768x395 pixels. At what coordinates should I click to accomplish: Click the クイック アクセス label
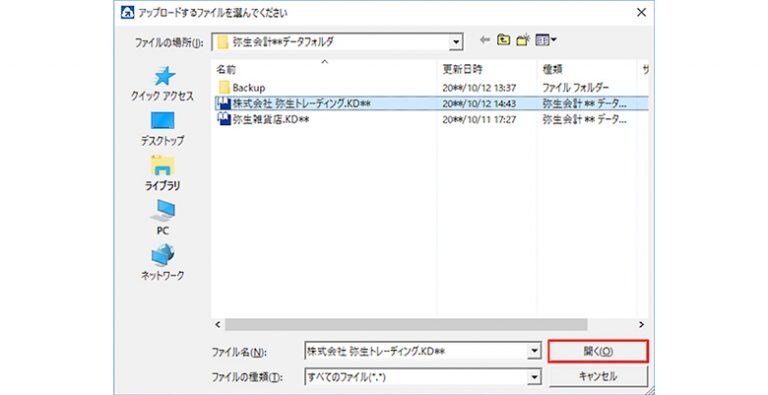click(x=163, y=96)
